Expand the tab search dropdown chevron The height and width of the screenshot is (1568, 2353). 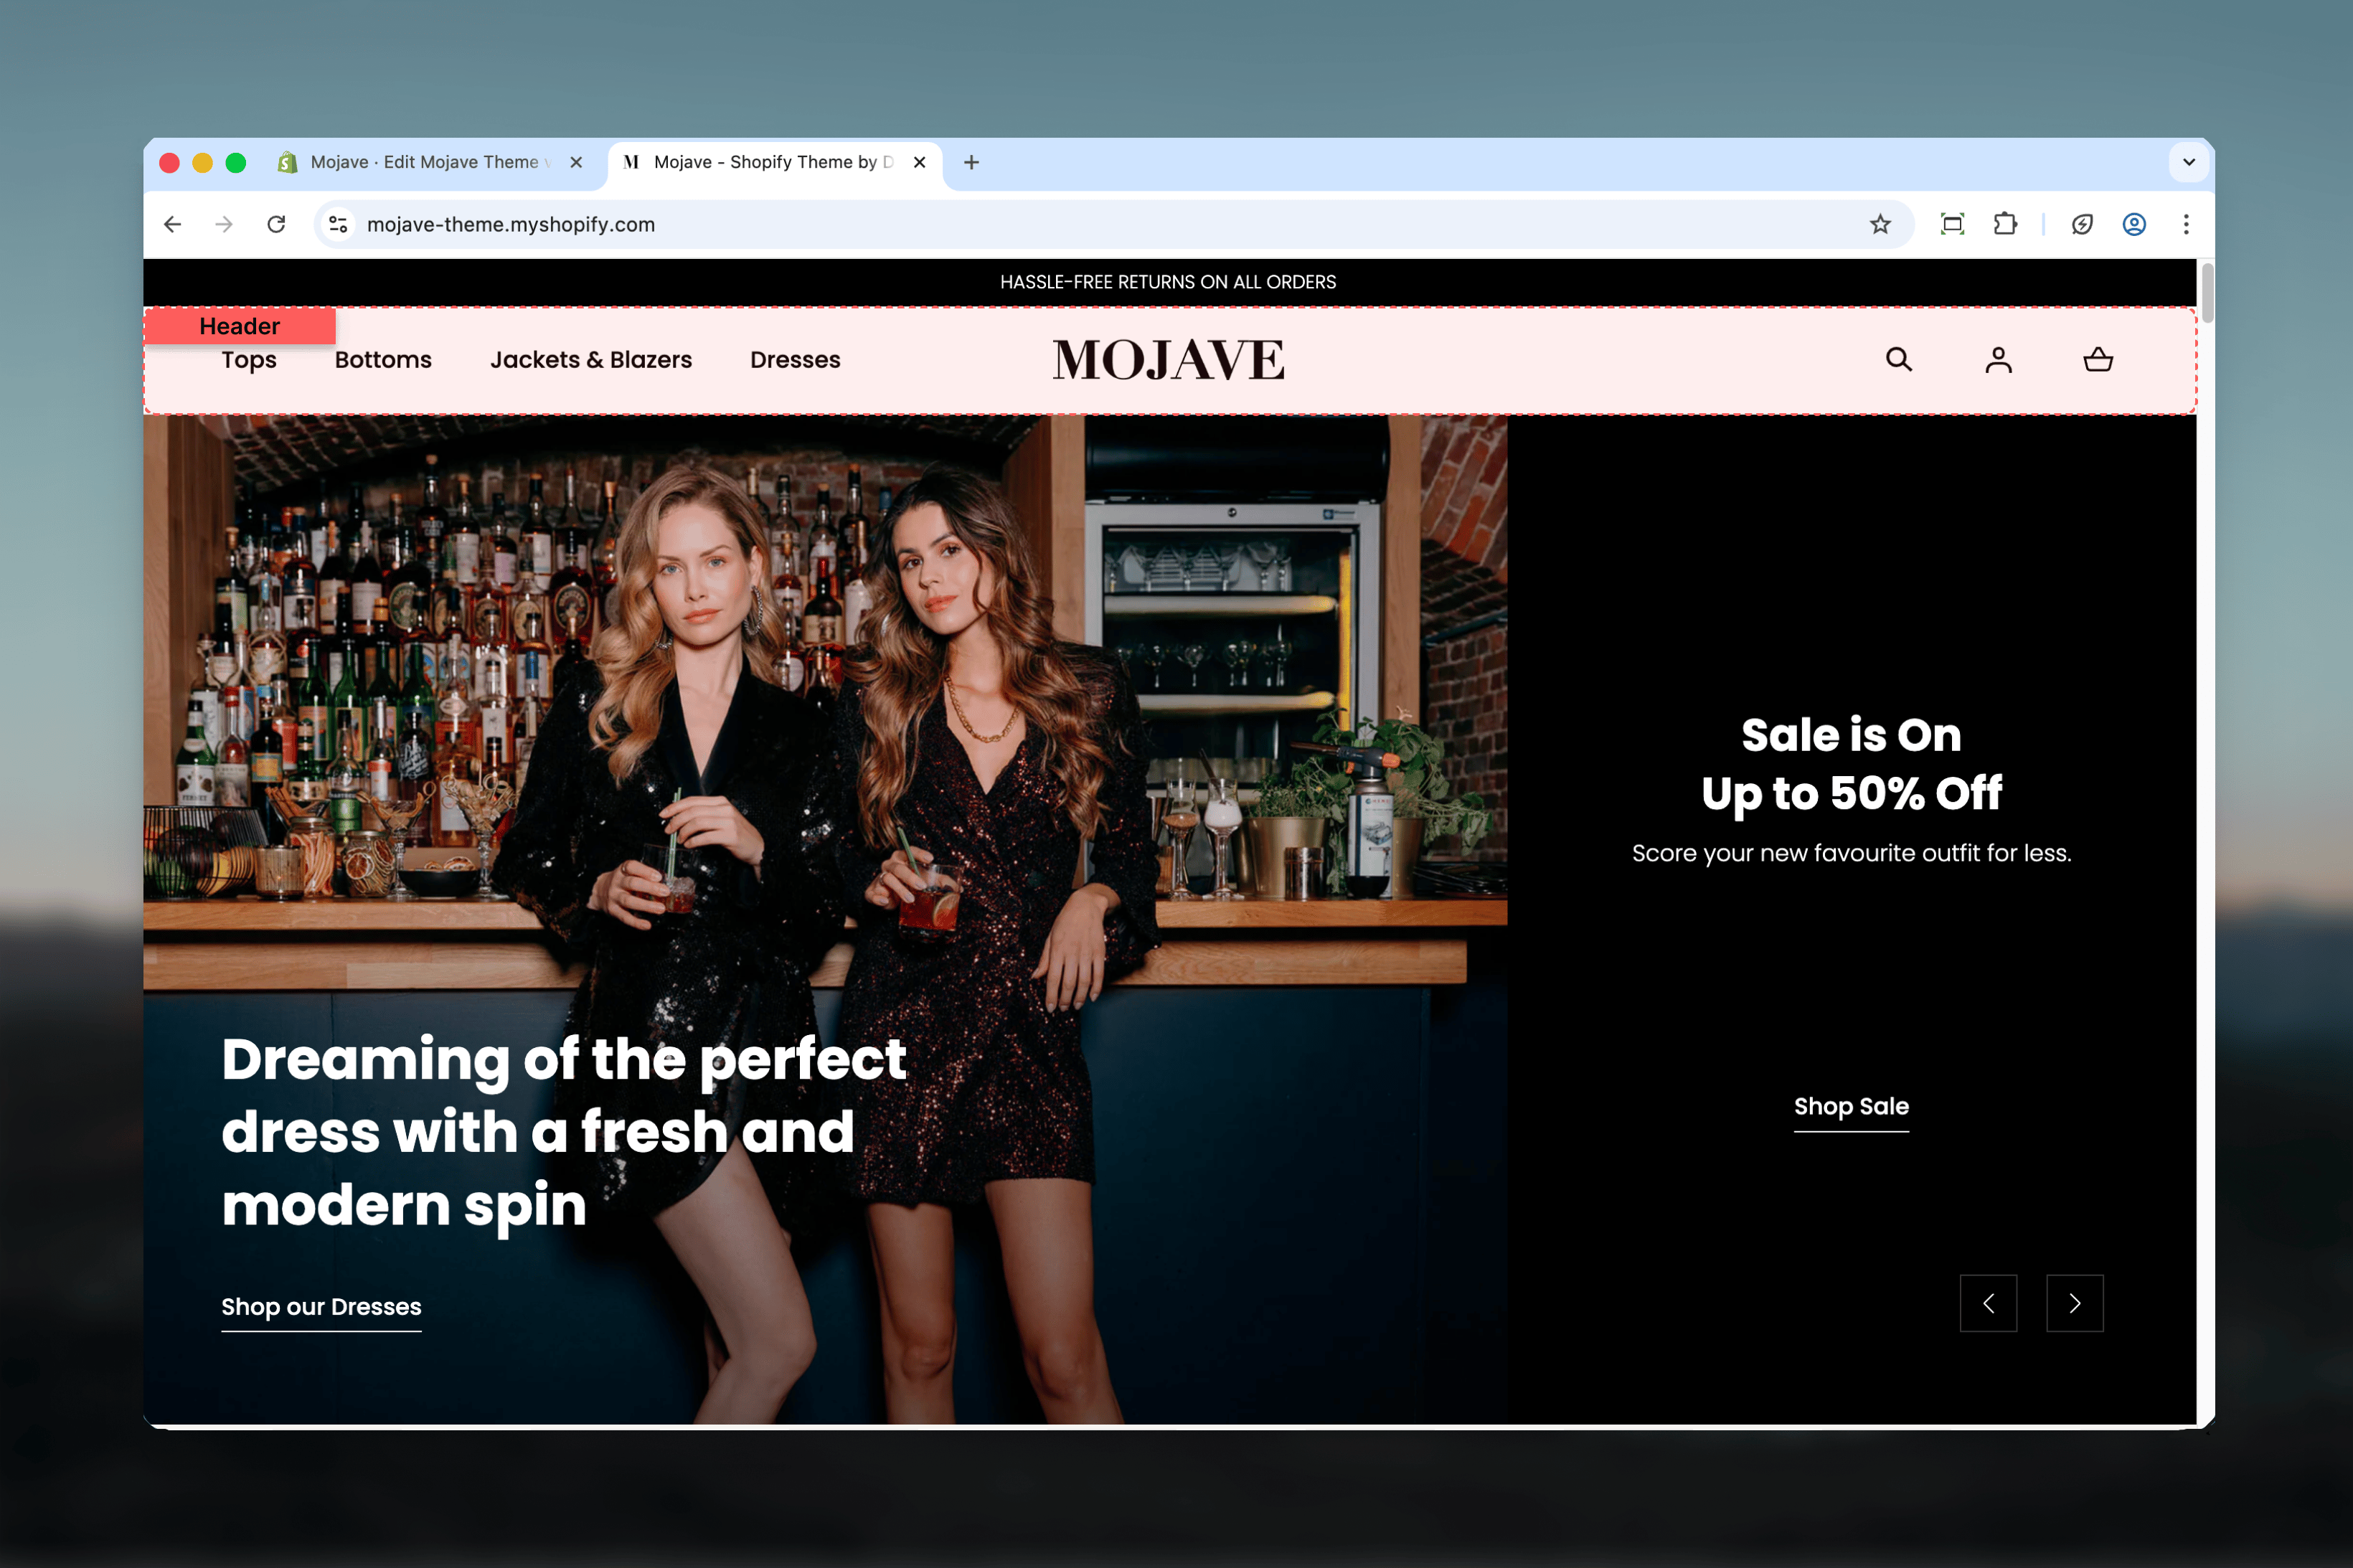[2188, 162]
